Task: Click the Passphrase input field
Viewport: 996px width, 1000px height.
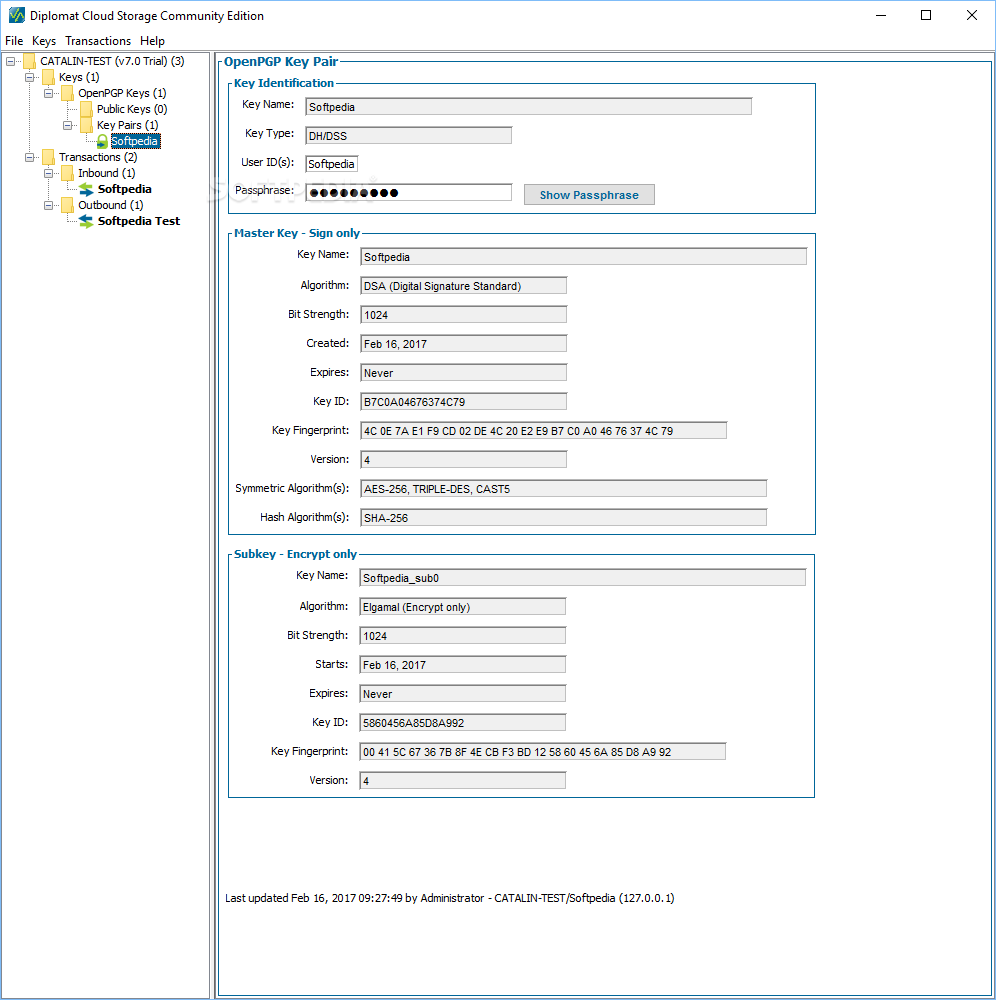Action: click(x=409, y=193)
